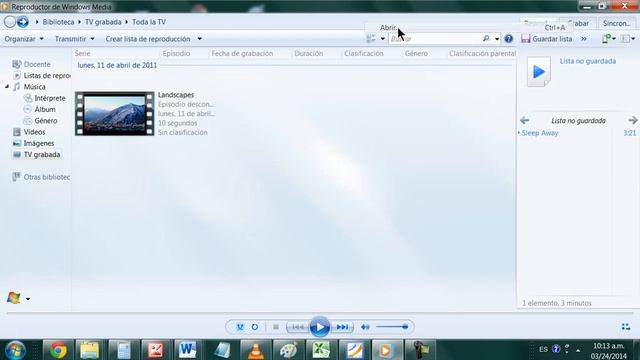Click the save disk icon for Guardar lista
The height and width of the screenshot is (360, 640).
coord(526,39)
